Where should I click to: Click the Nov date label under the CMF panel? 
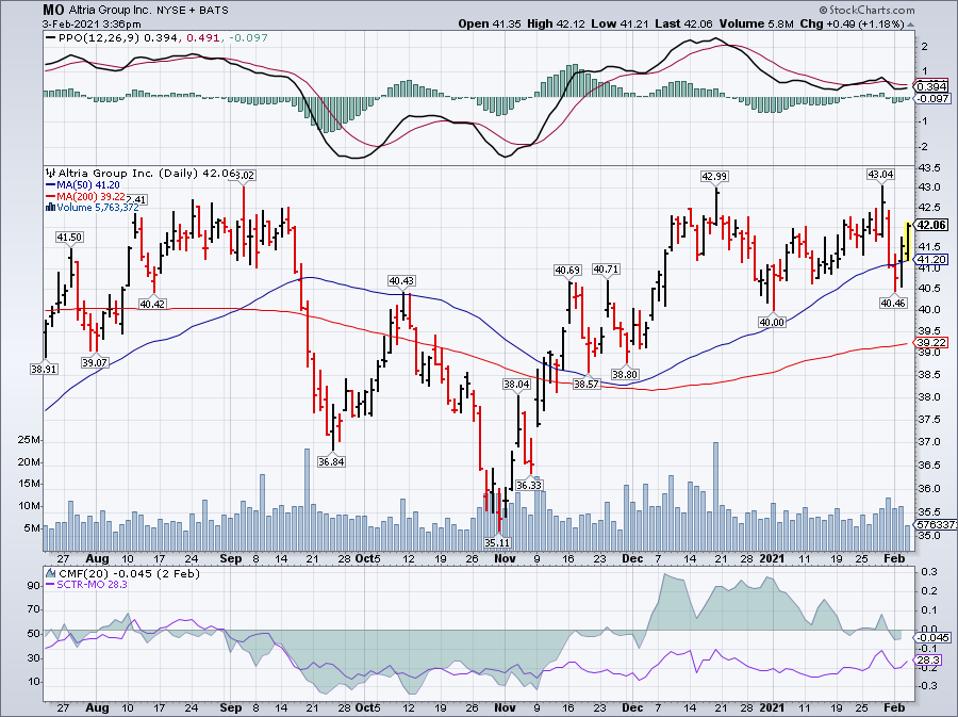click(x=504, y=708)
